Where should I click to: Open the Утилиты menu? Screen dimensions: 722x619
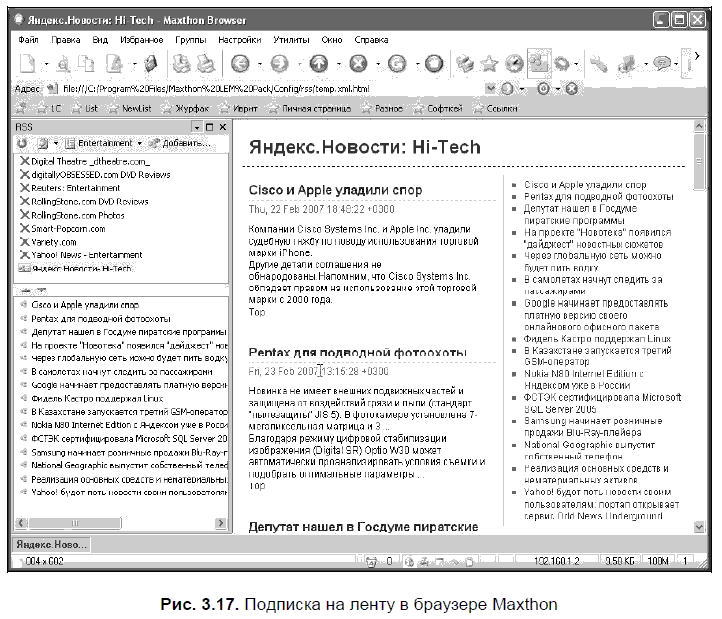[291, 40]
